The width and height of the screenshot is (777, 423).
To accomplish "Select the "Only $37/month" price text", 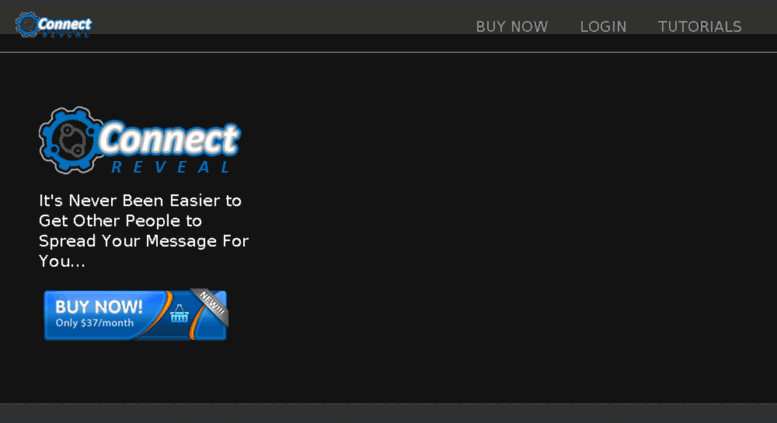I will [x=94, y=323].
